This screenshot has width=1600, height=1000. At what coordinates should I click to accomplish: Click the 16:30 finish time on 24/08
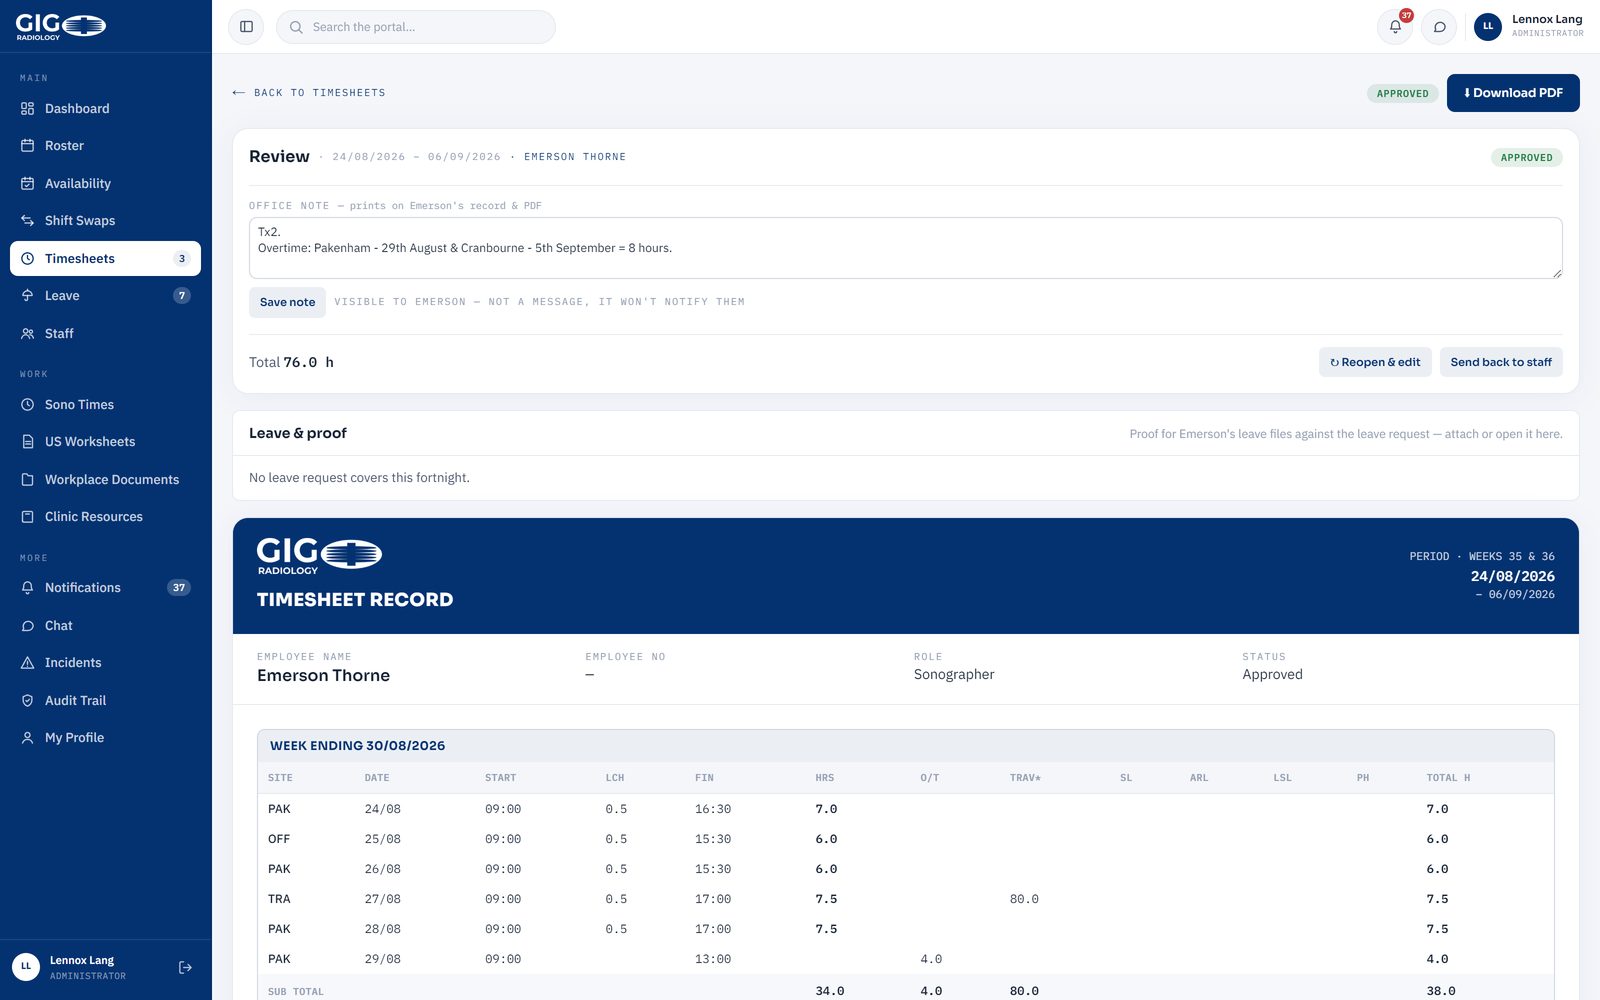(x=713, y=809)
